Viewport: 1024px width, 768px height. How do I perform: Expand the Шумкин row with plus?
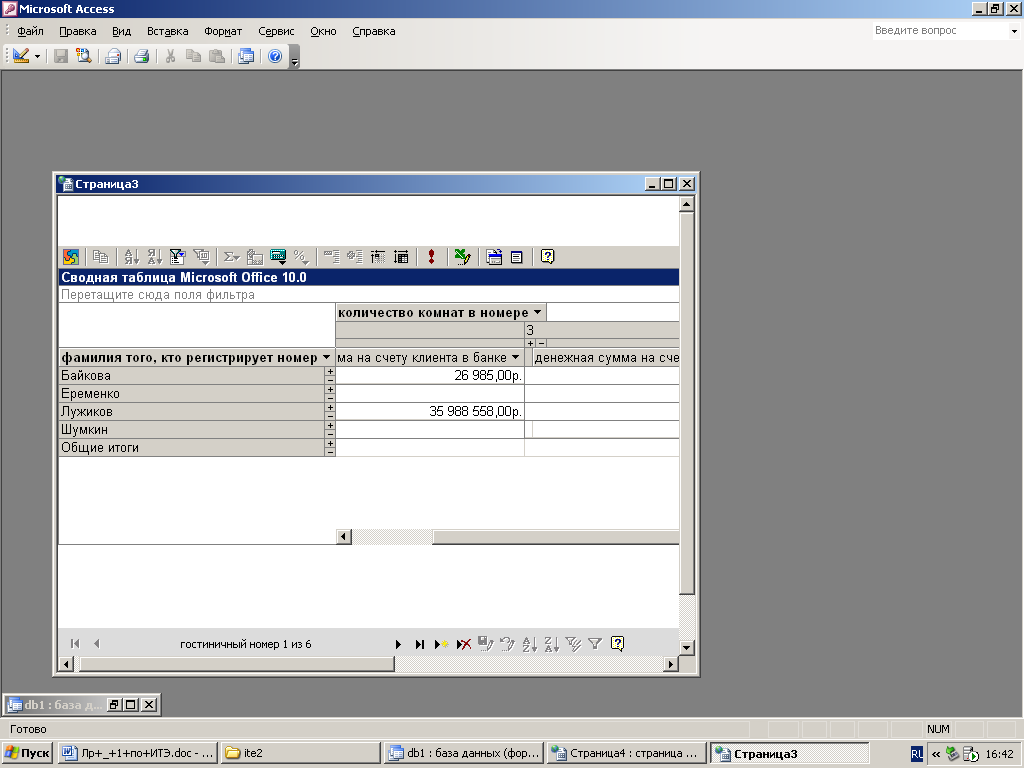(330, 426)
